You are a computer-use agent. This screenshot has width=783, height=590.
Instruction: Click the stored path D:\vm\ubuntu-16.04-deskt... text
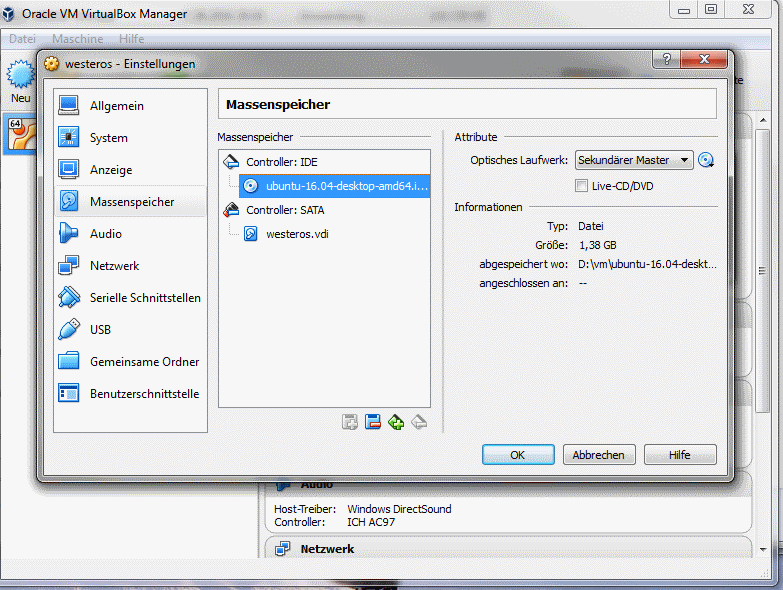pyautogui.click(x=647, y=264)
